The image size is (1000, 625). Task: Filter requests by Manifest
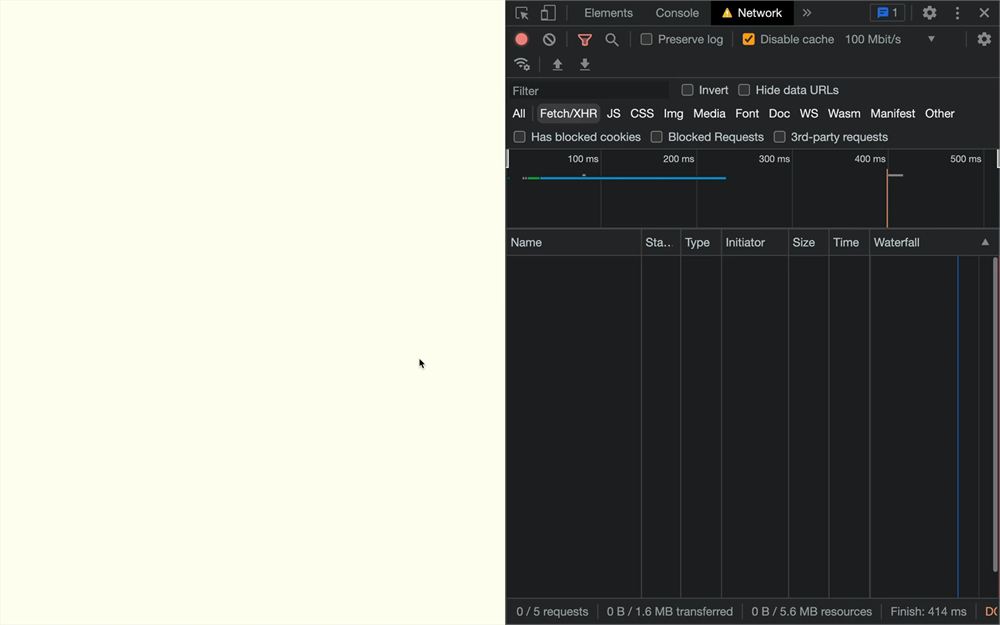[x=893, y=114]
